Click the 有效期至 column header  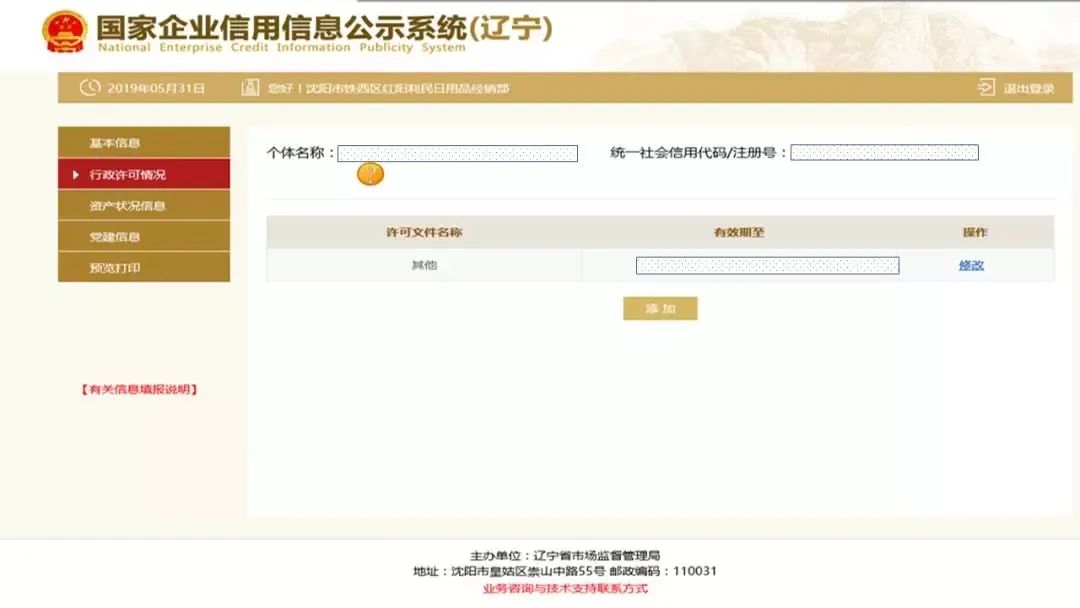(x=739, y=232)
